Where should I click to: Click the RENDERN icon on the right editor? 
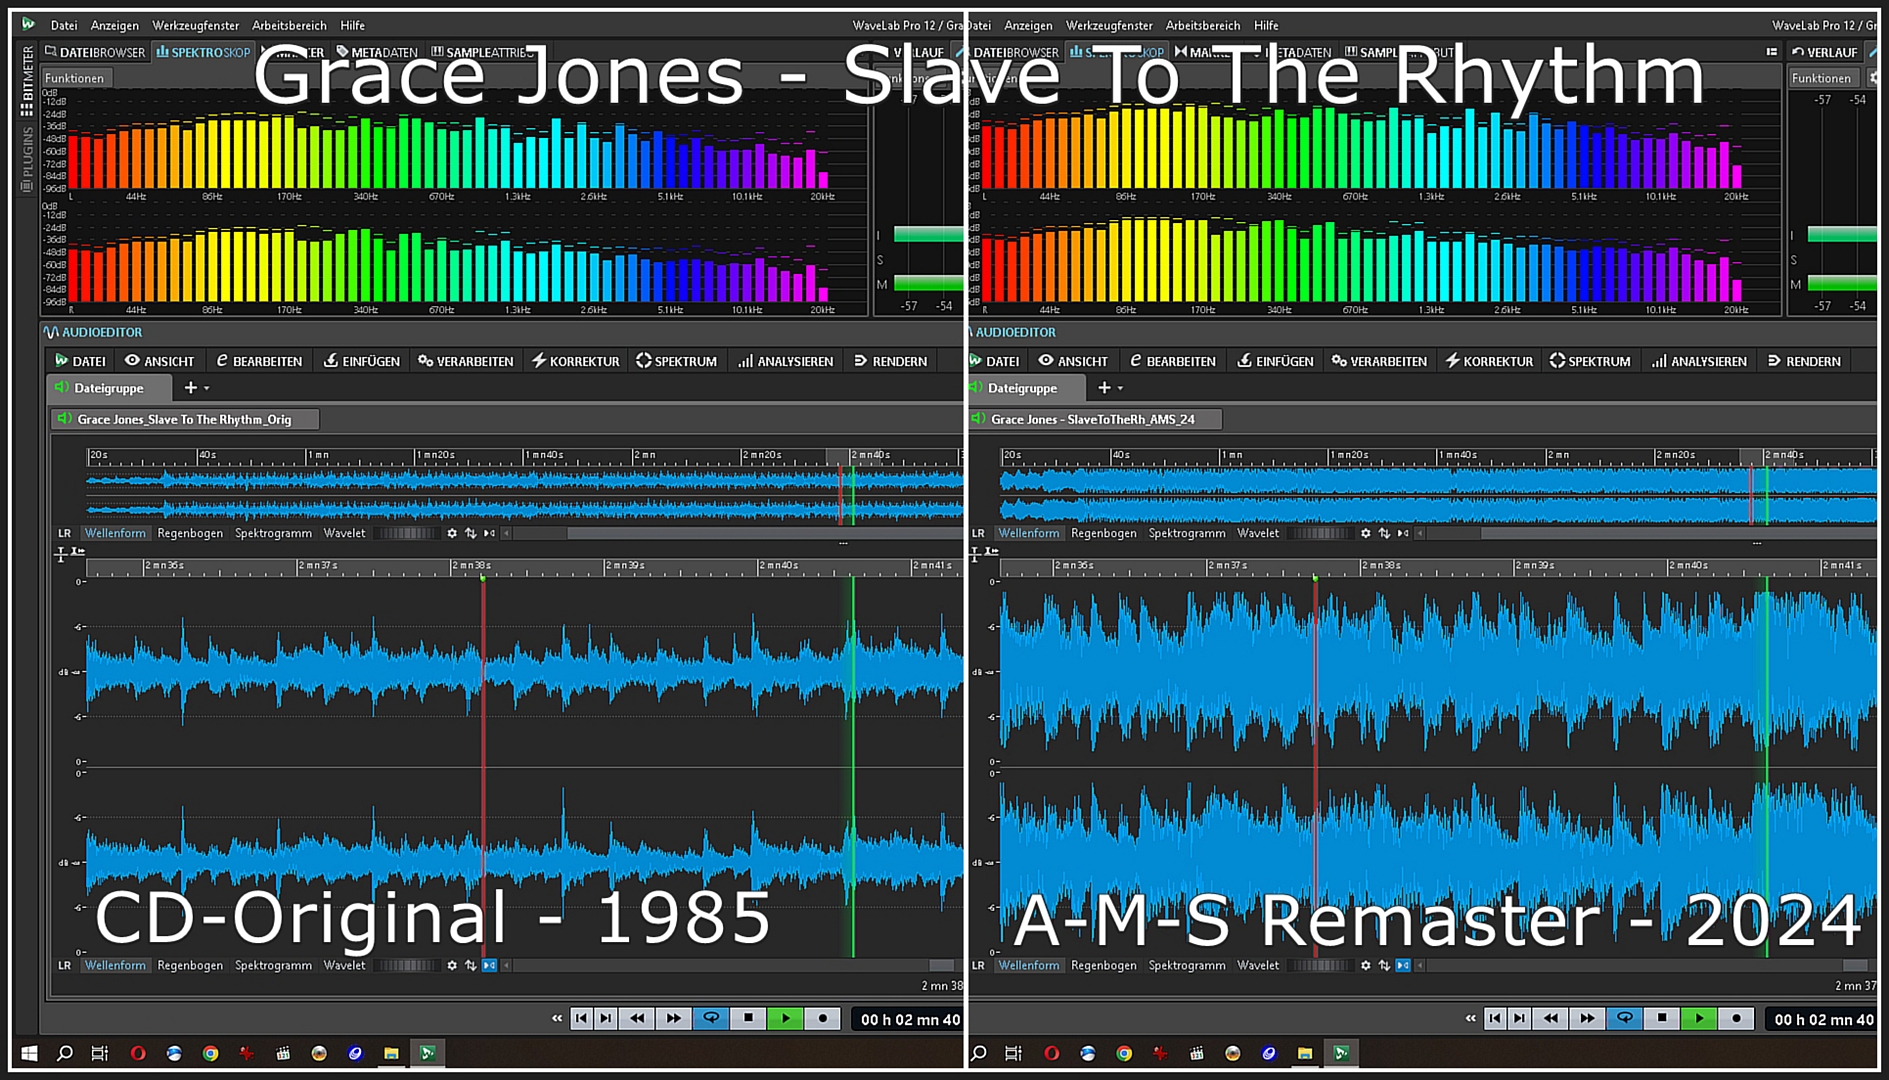pos(1804,361)
